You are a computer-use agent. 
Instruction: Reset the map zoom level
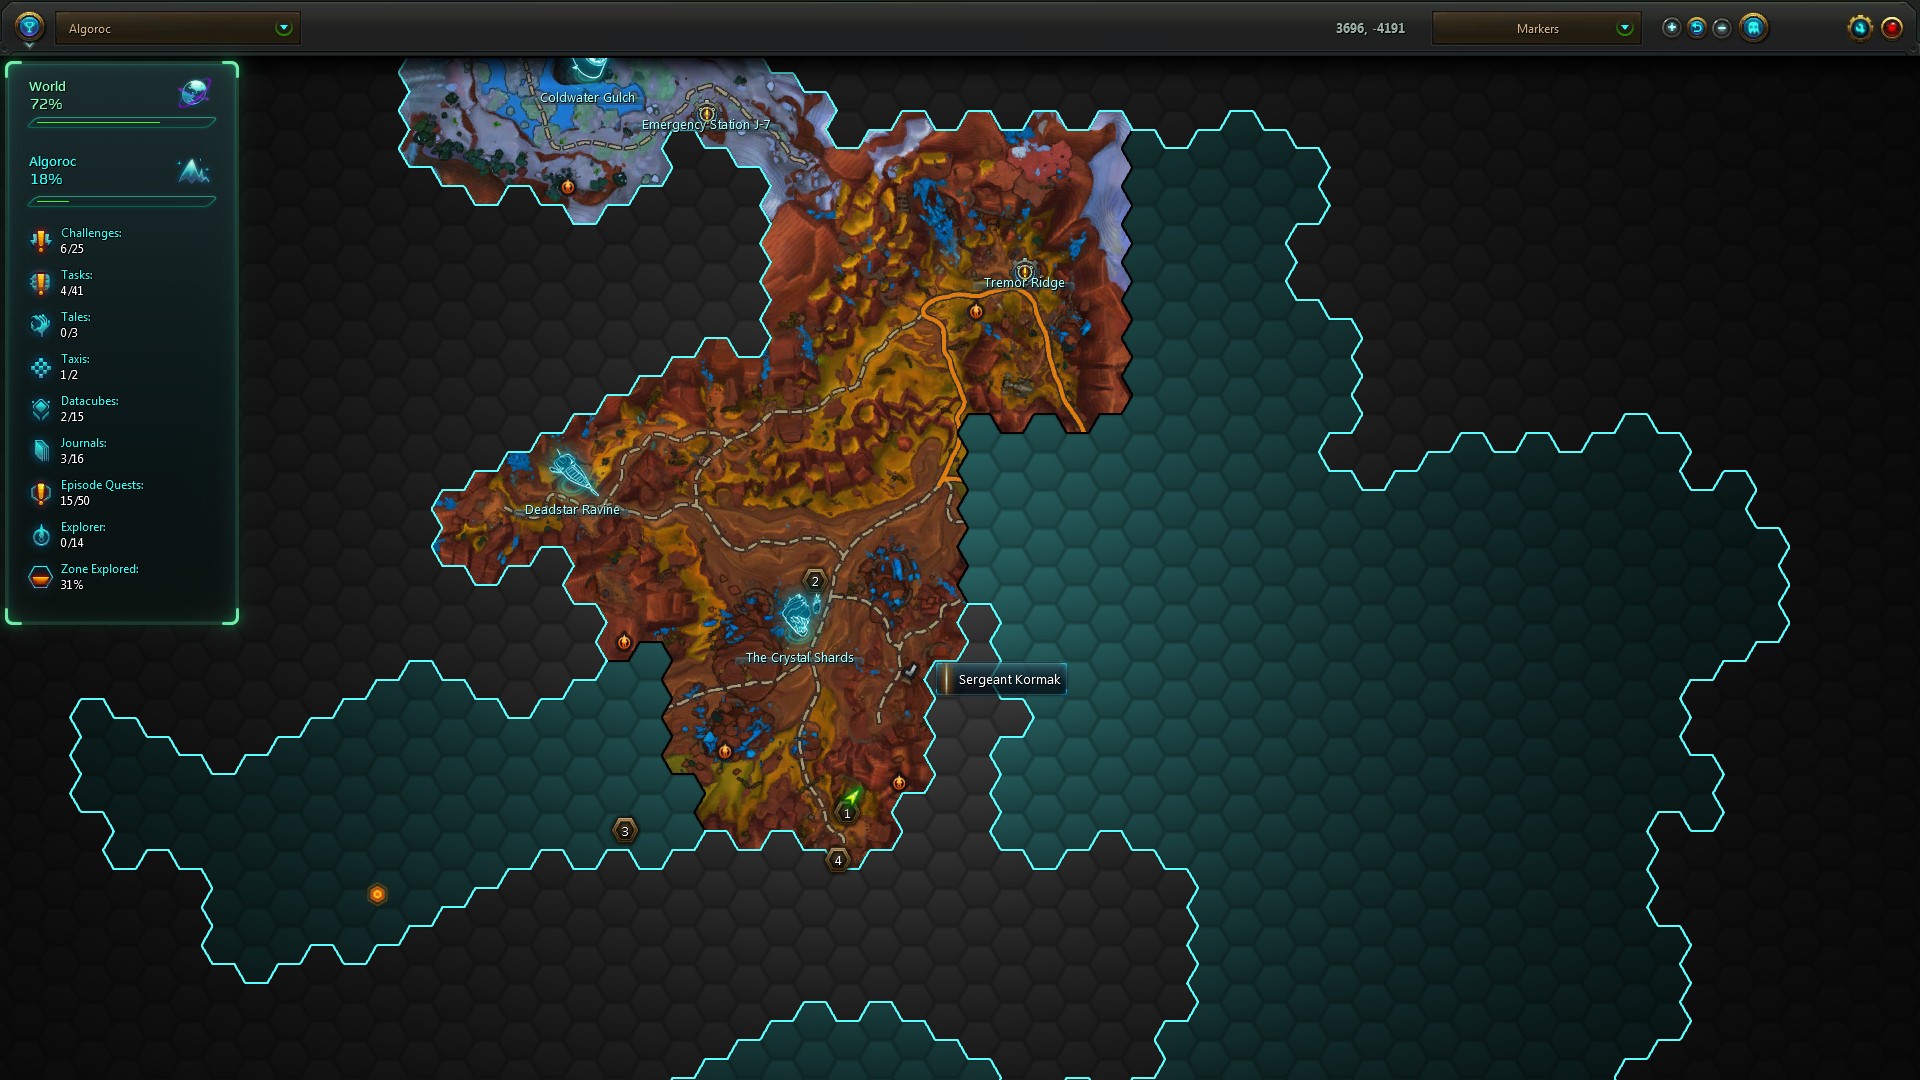1696,28
